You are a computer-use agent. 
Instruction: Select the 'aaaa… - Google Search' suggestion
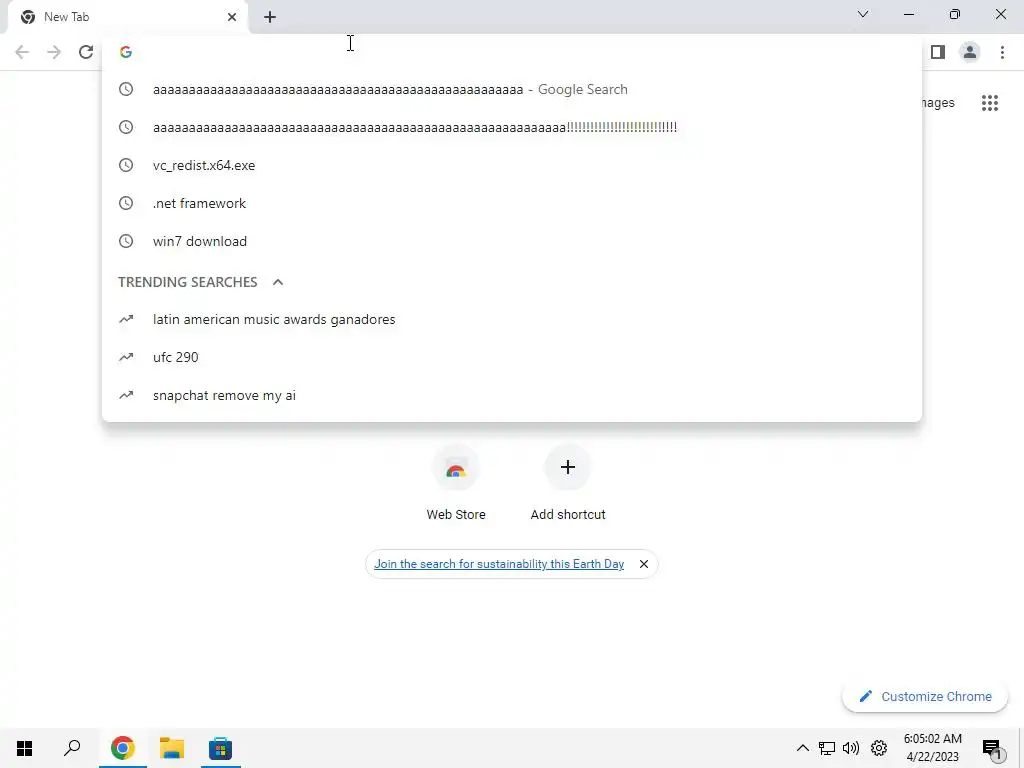tap(512, 89)
